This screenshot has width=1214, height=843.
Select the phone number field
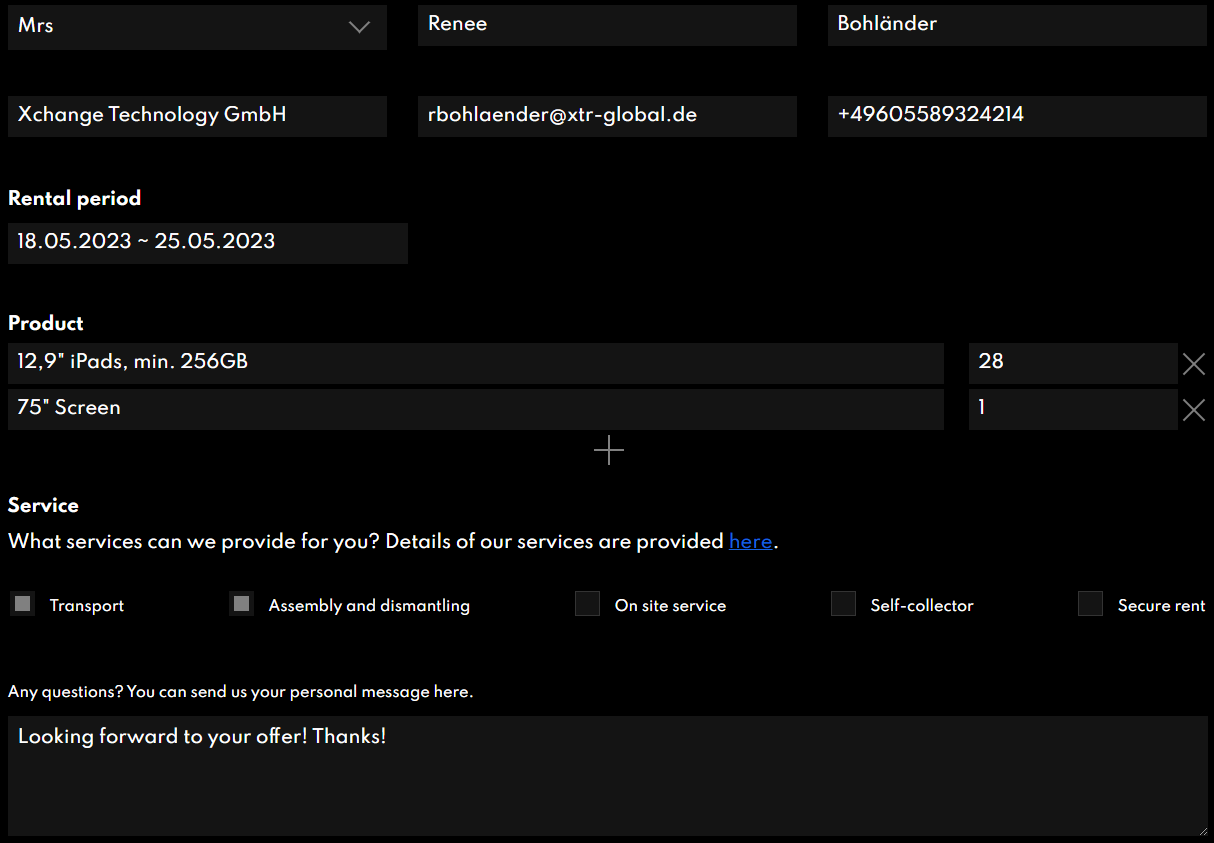point(1017,116)
